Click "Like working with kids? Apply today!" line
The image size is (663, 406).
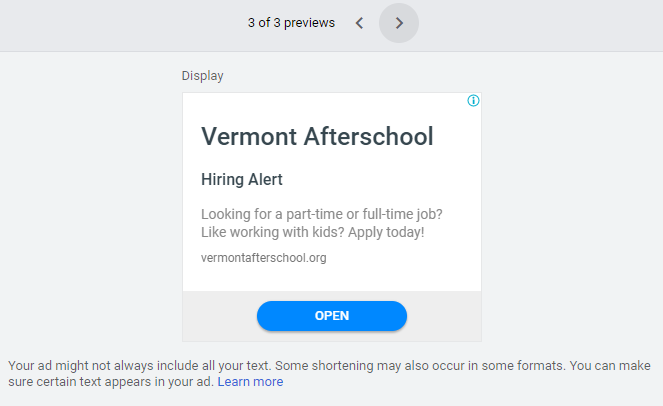coord(313,233)
